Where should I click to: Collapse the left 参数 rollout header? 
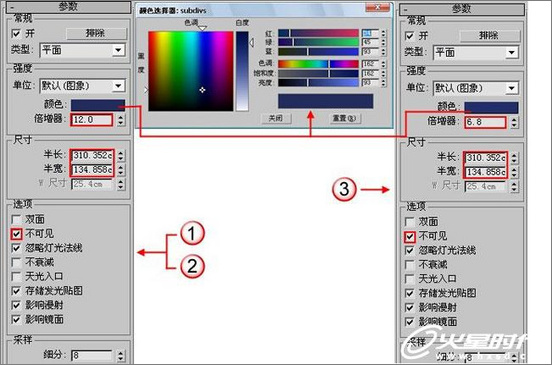point(68,7)
